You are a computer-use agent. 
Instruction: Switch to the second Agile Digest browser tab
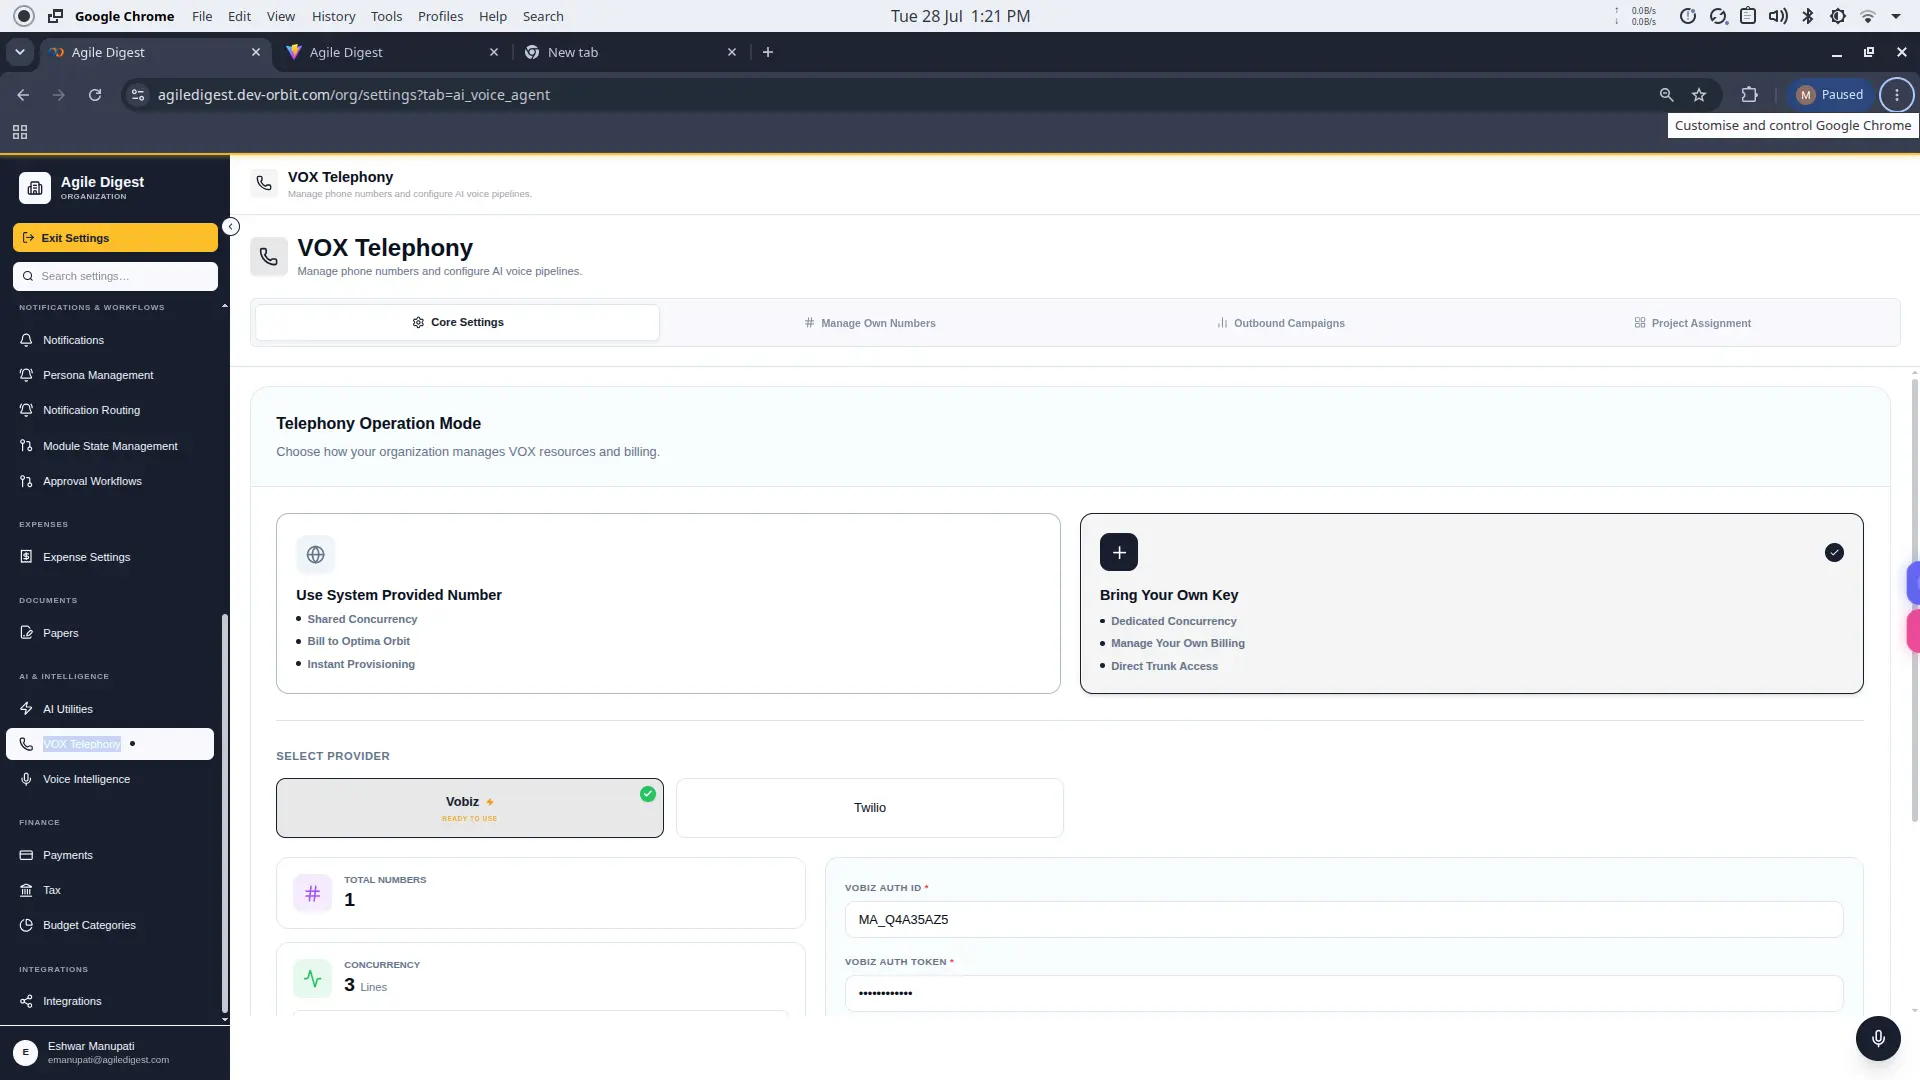pyautogui.click(x=392, y=52)
